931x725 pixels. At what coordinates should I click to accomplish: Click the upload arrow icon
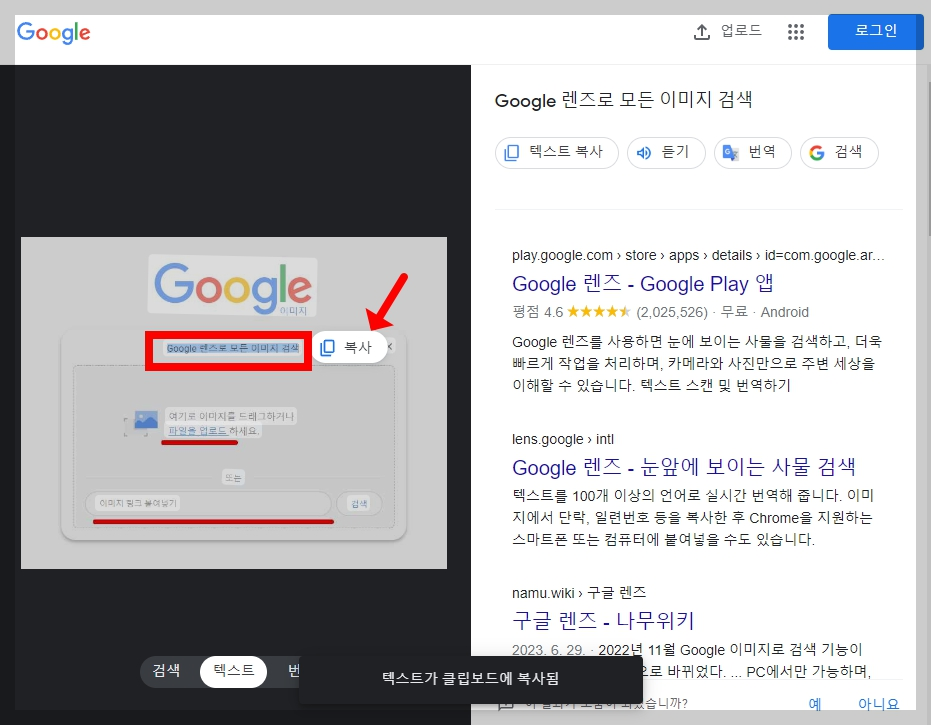coord(701,31)
